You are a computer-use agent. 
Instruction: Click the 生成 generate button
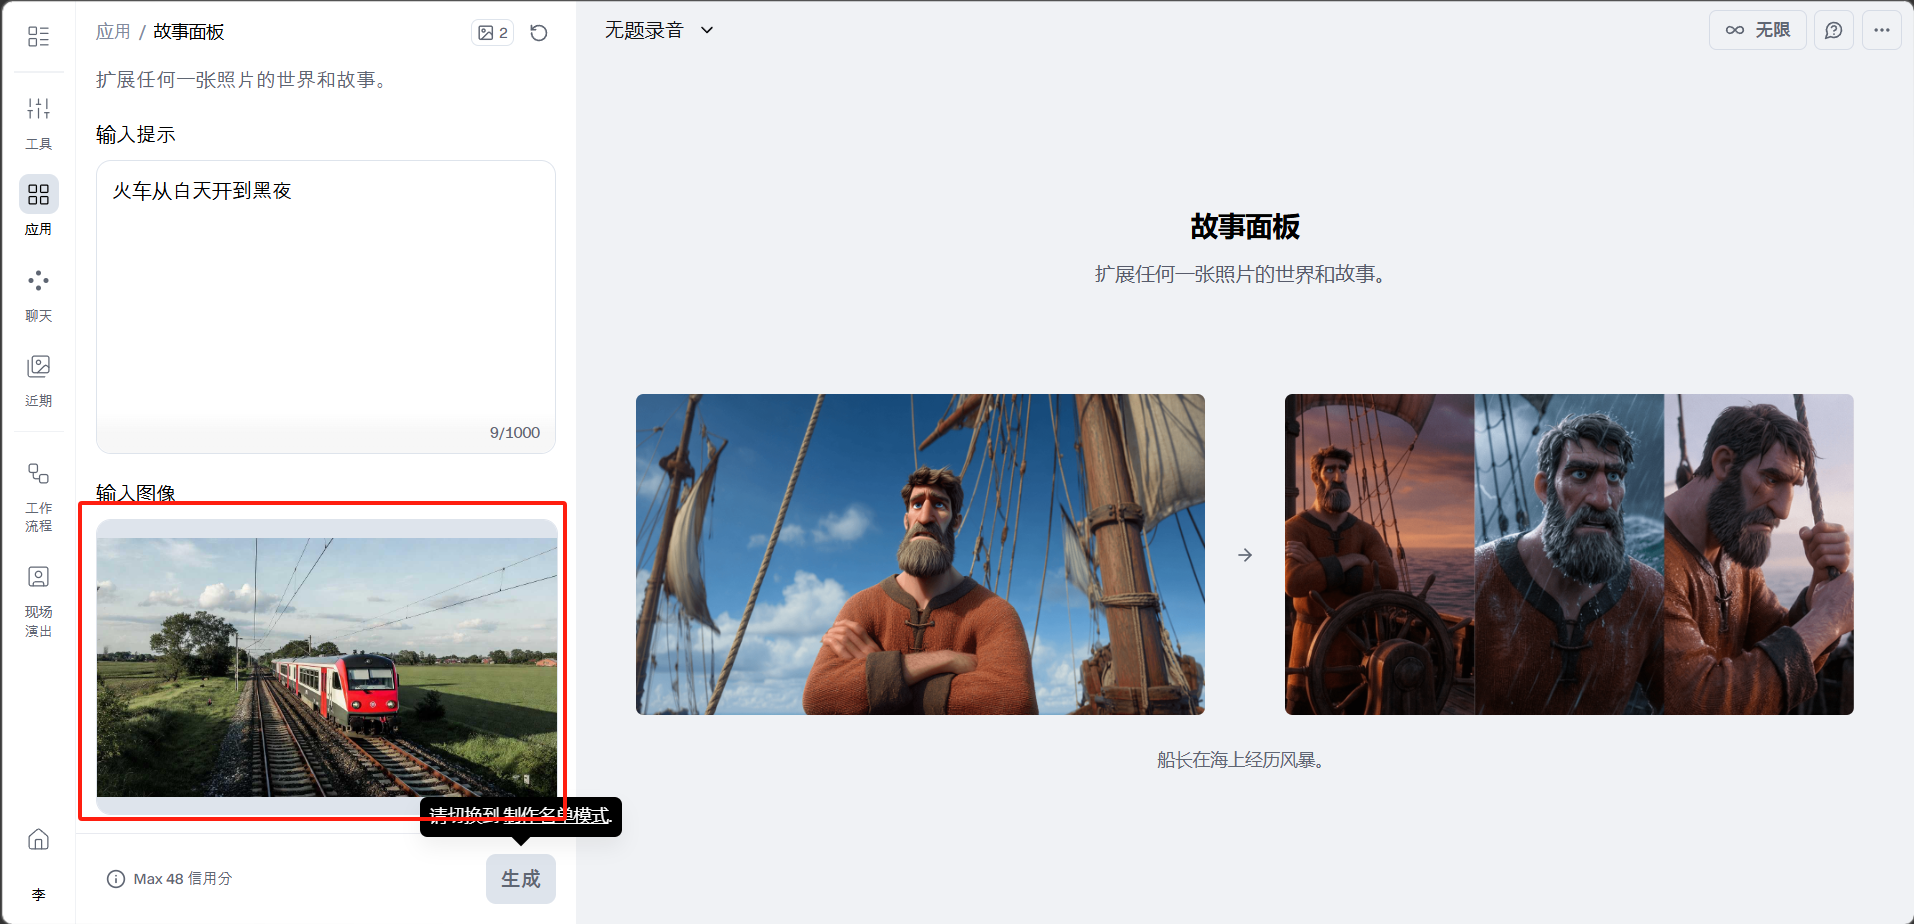tap(520, 878)
